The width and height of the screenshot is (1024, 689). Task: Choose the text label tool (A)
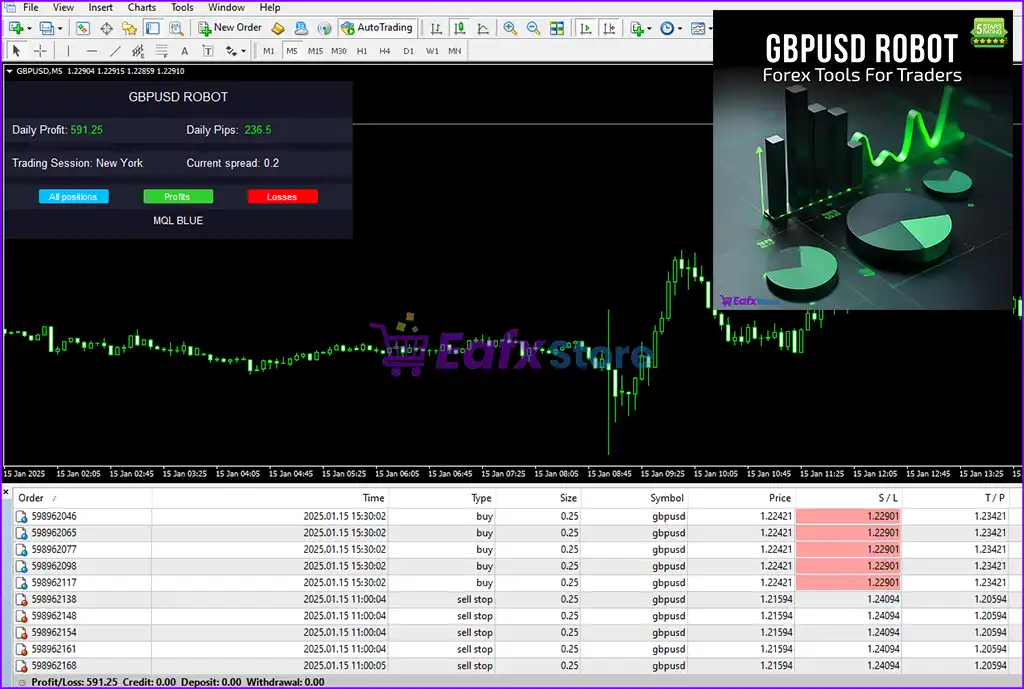coord(184,51)
